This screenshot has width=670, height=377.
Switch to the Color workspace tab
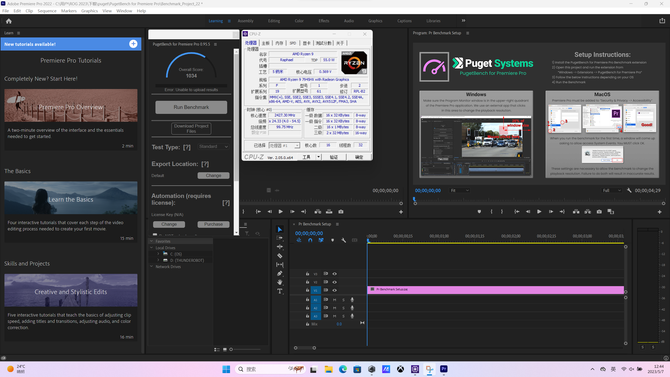299,21
